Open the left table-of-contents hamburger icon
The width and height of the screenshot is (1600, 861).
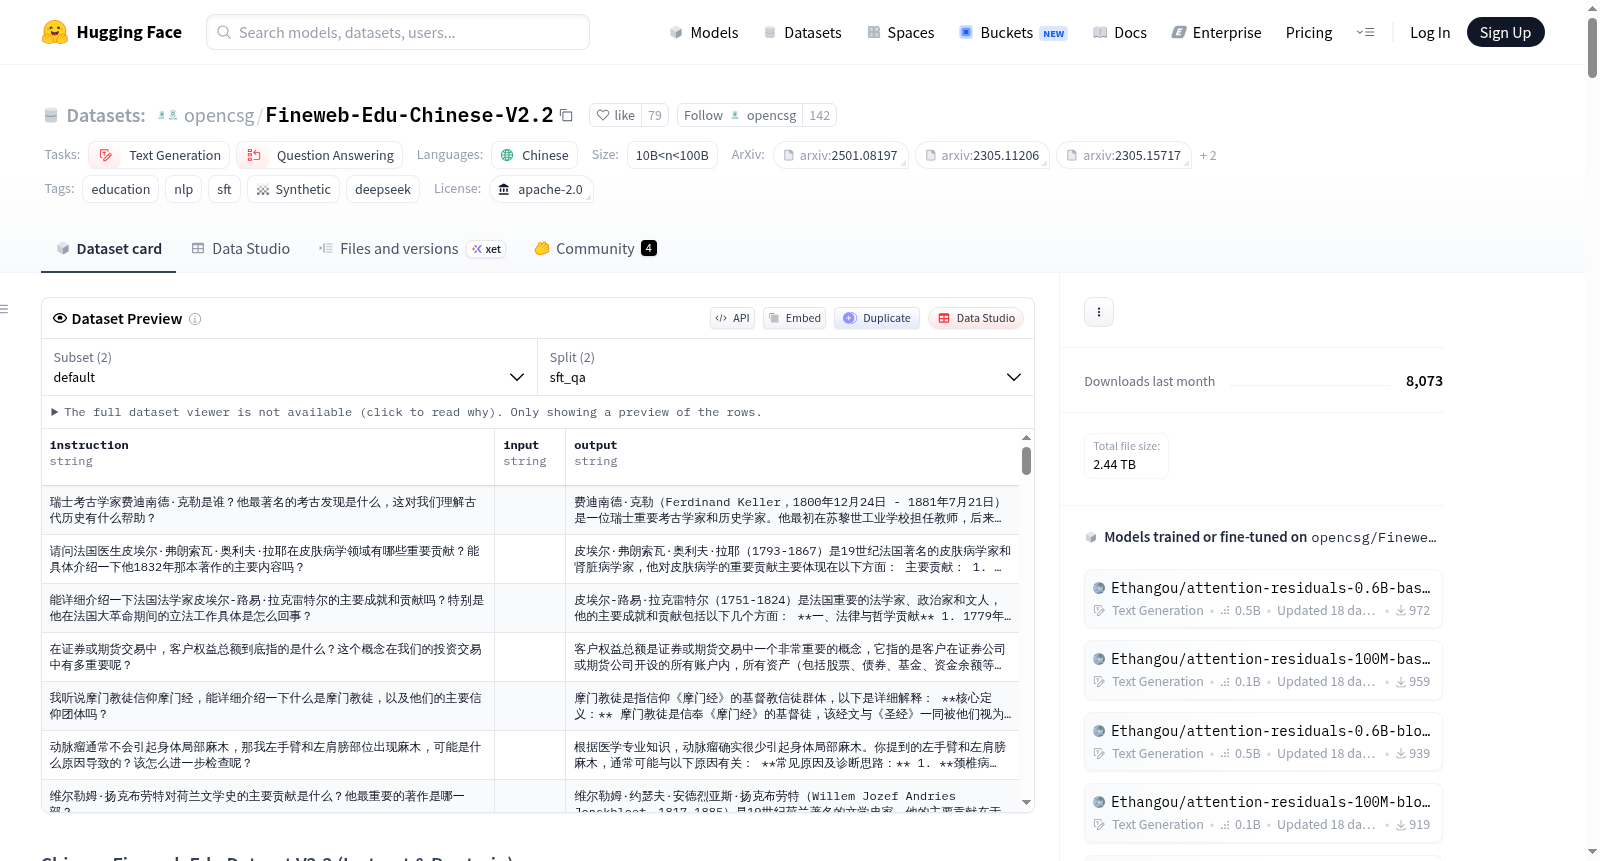[x=4, y=309]
